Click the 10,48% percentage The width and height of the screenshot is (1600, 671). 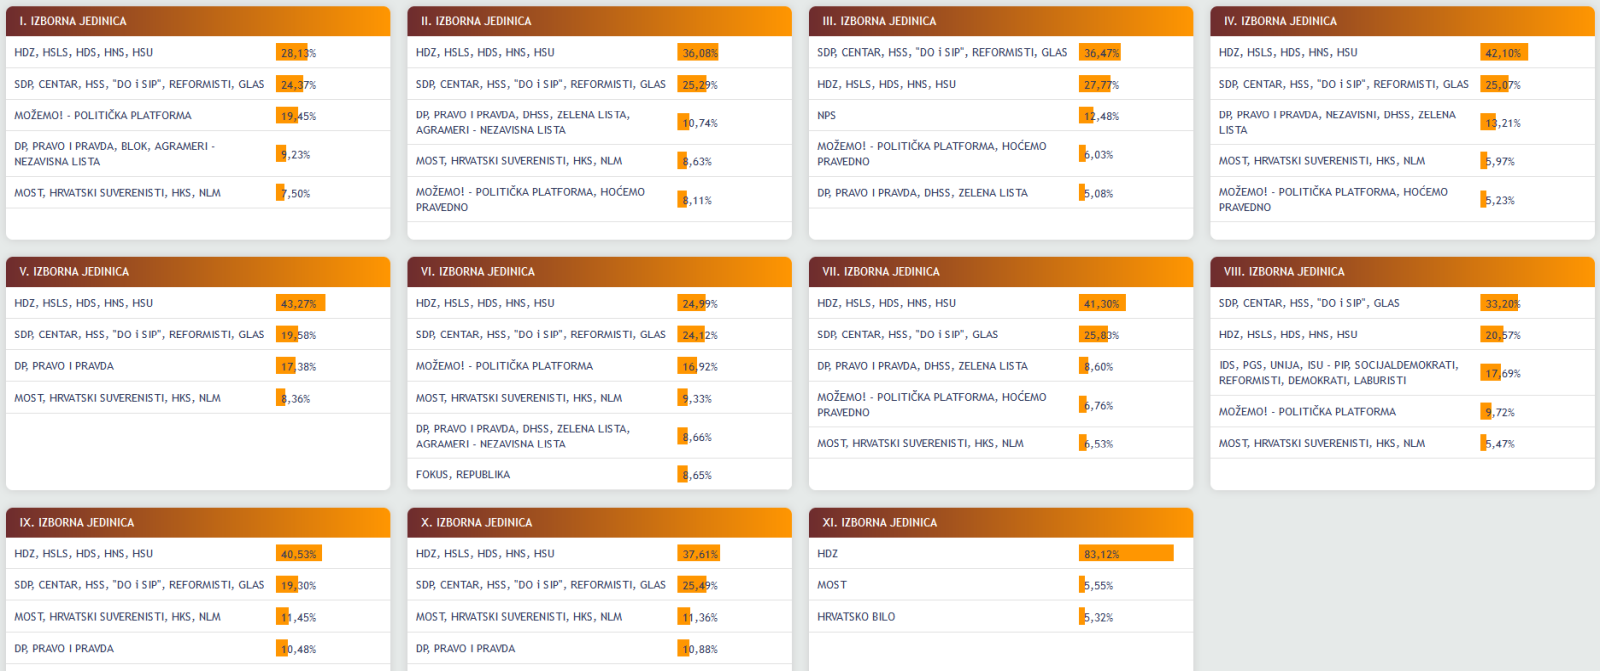click(298, 650)
